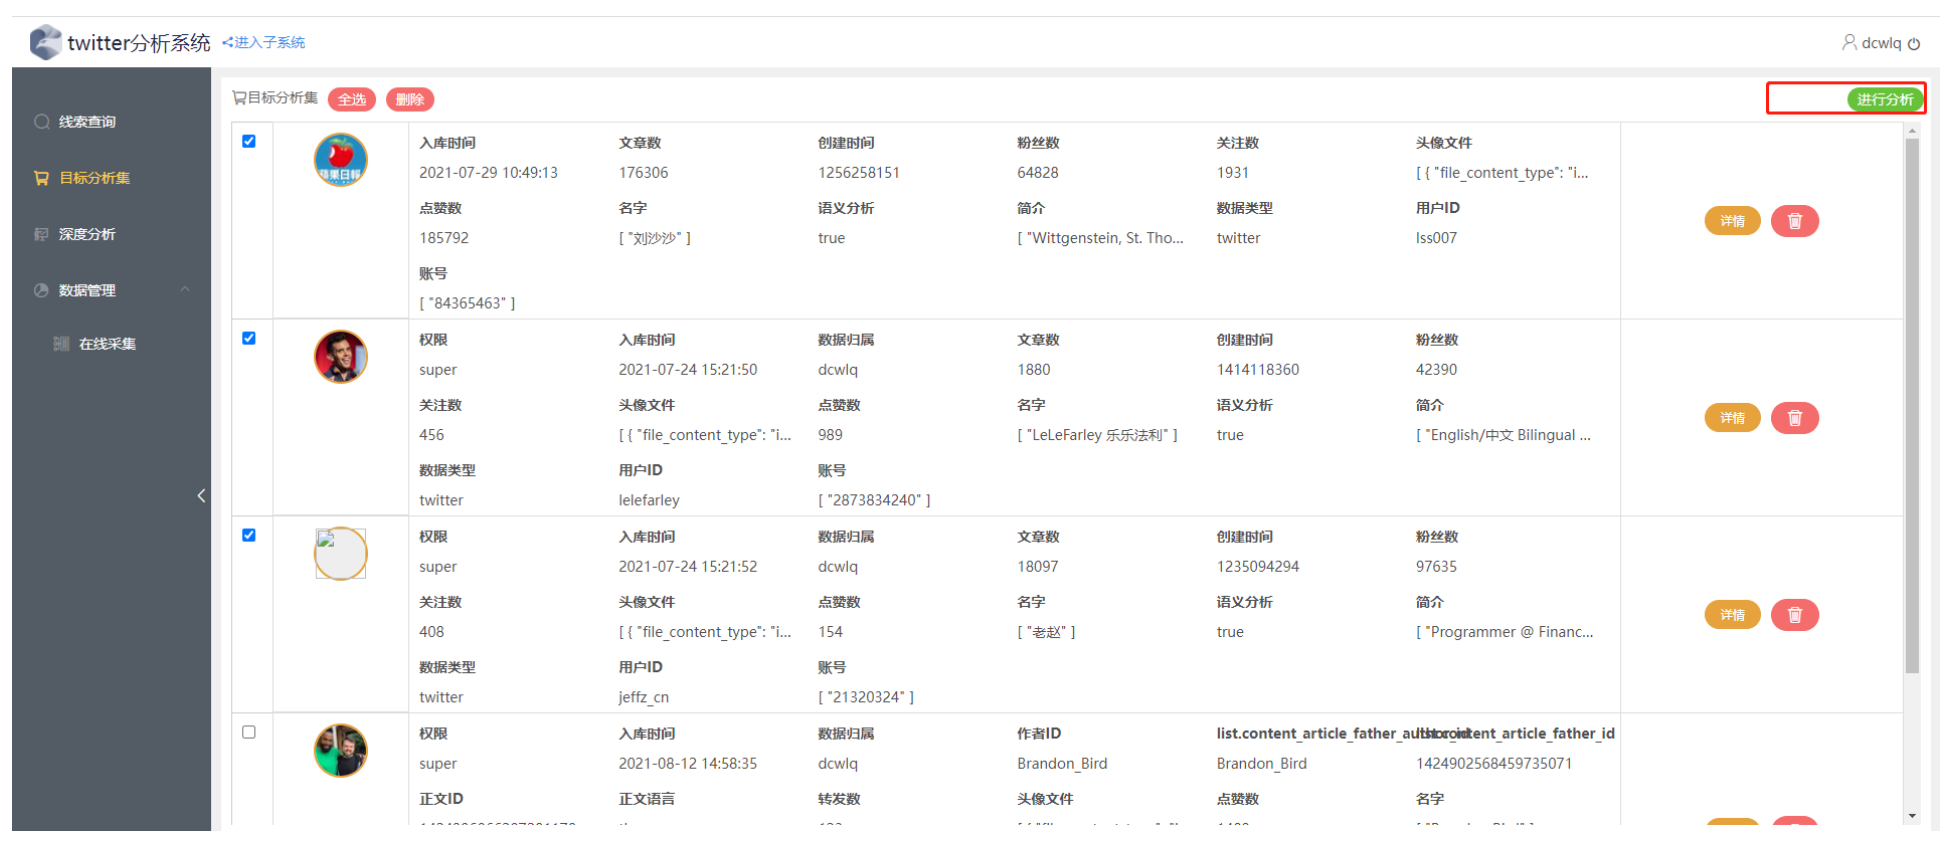Screen dimensions: 1958x850
Task: Click the red 删除 button in header
Action: pos(410,99)
